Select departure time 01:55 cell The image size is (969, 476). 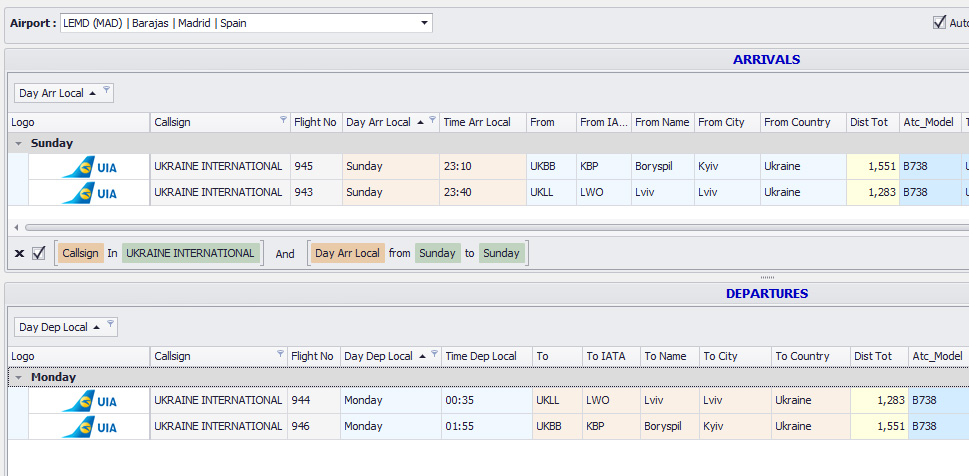pos(486,427)
